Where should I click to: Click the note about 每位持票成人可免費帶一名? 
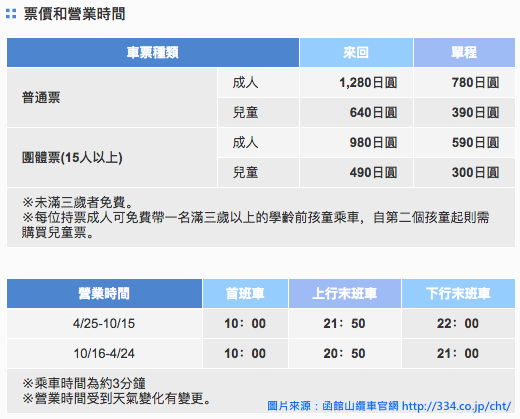point(255,225)
